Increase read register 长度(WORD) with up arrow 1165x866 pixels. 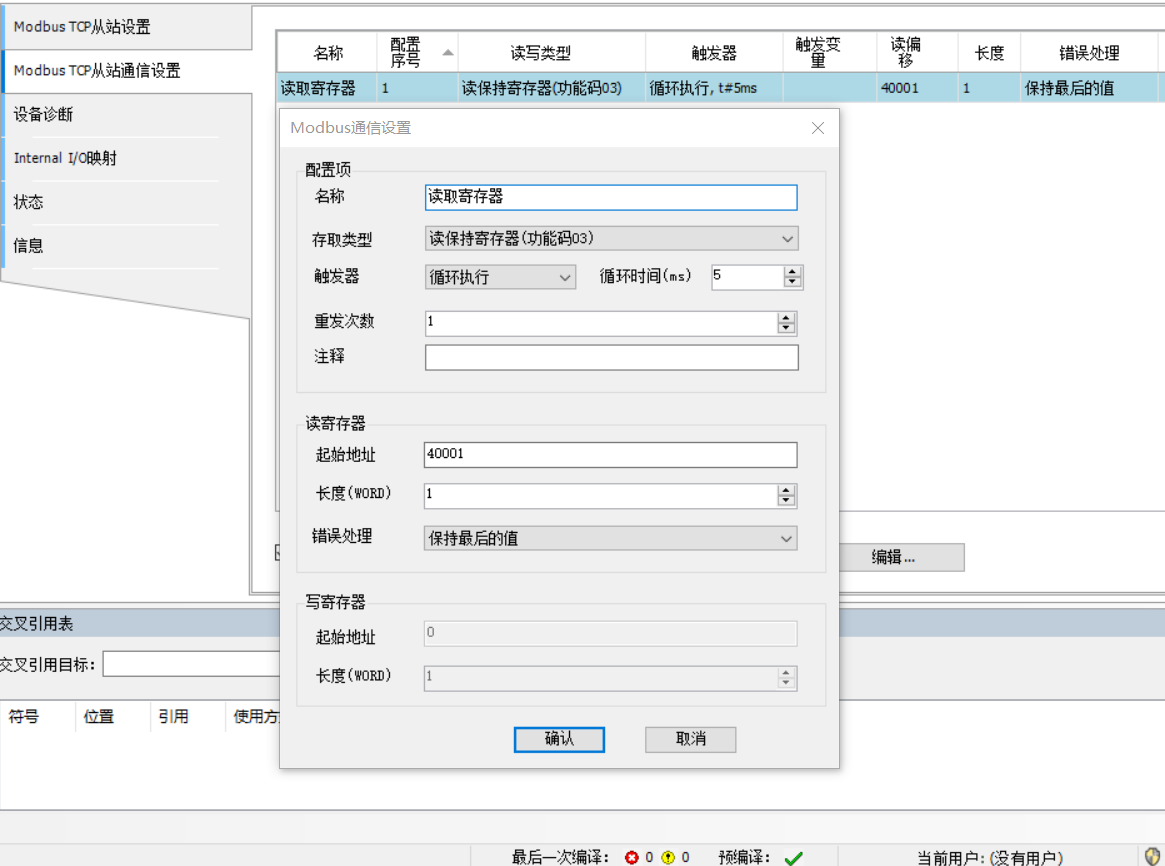(786, 490)
